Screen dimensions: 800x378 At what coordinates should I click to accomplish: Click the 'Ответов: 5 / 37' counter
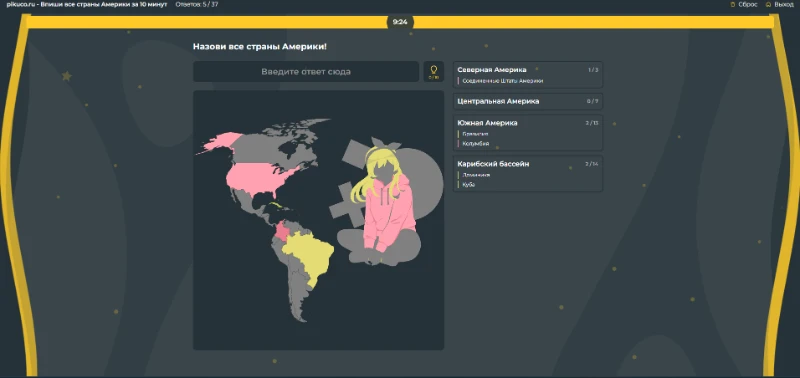197,4
